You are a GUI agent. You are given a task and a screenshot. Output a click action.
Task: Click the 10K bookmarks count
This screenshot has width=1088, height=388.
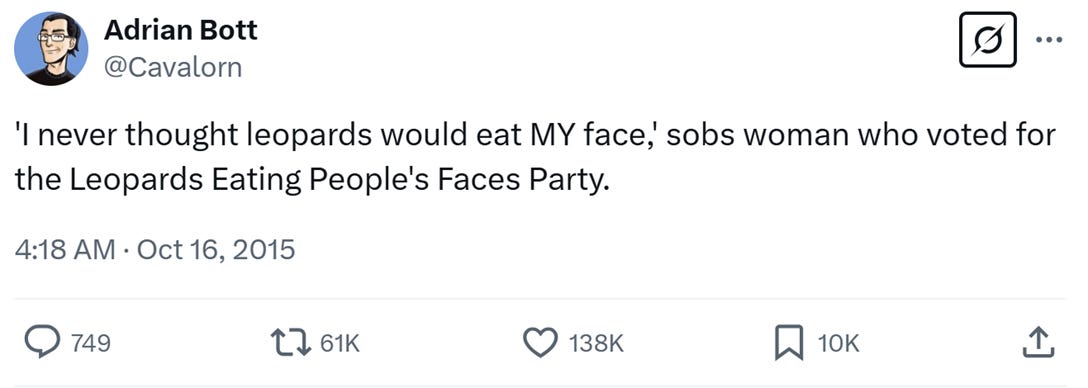[x=838, y=343]
